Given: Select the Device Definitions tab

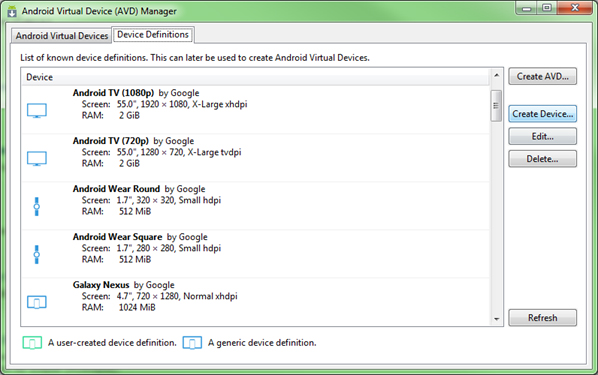Looking at the screenshot, I should pyautogui.click(x=153, y=35).
